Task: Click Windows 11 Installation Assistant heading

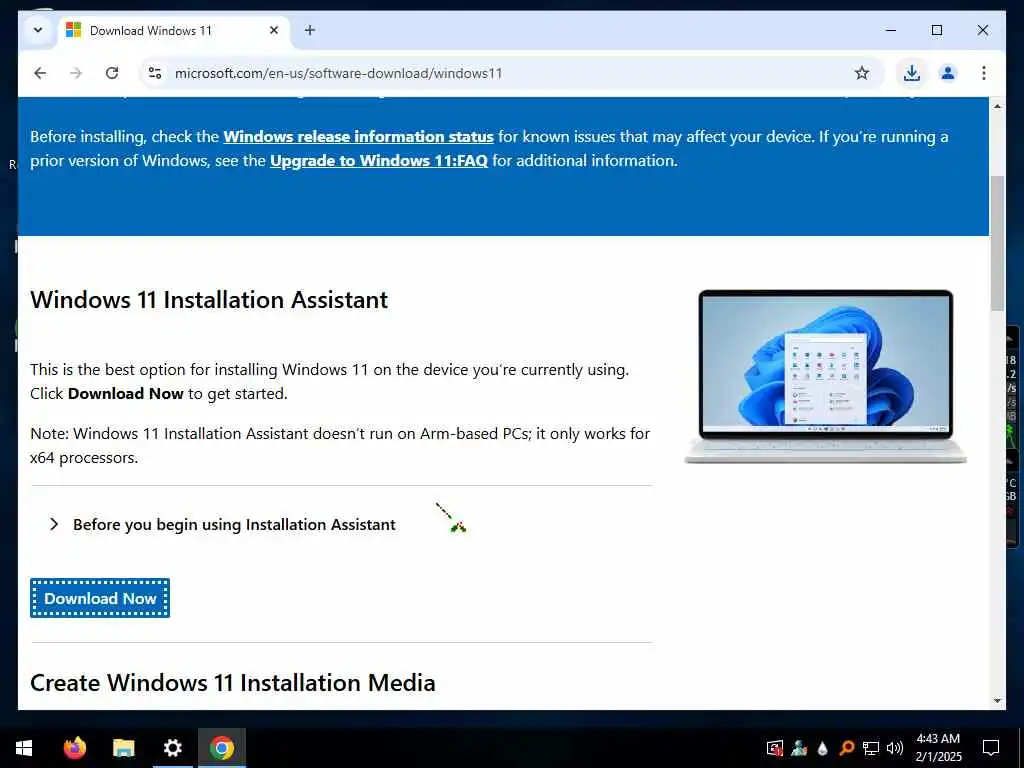Action: click(209, 300)
